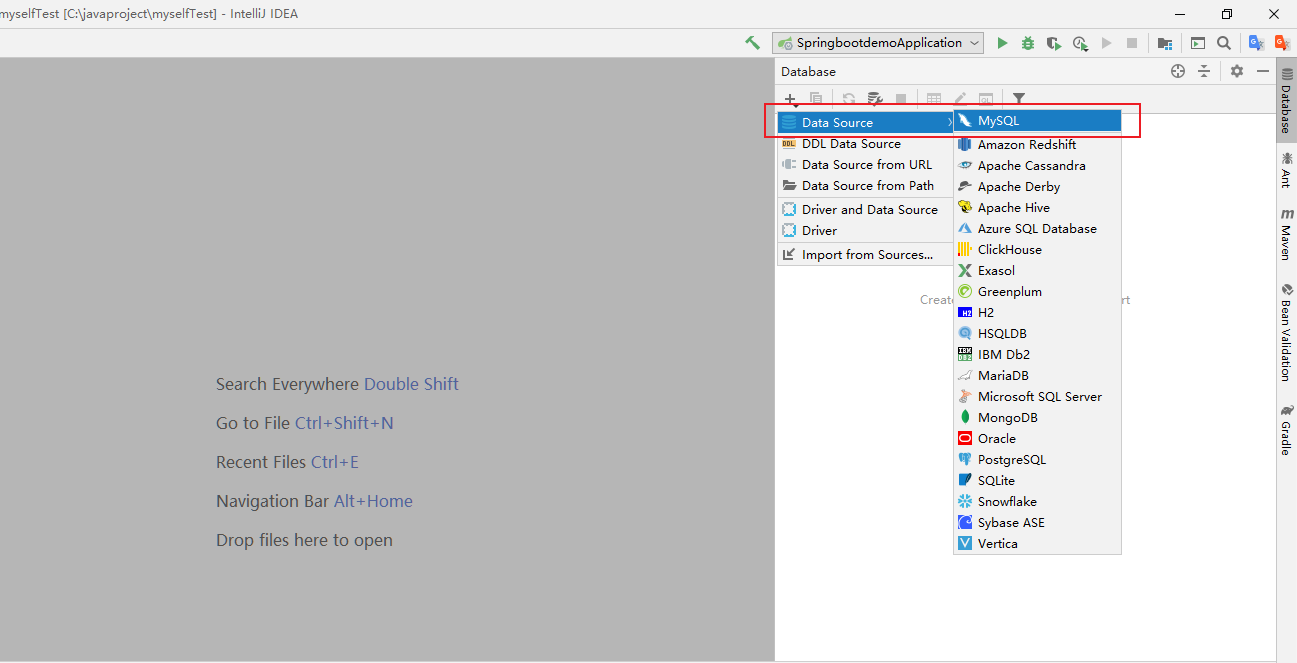
Task: Collapse all in the Database panel header
Action: (x=1204, y=71)
